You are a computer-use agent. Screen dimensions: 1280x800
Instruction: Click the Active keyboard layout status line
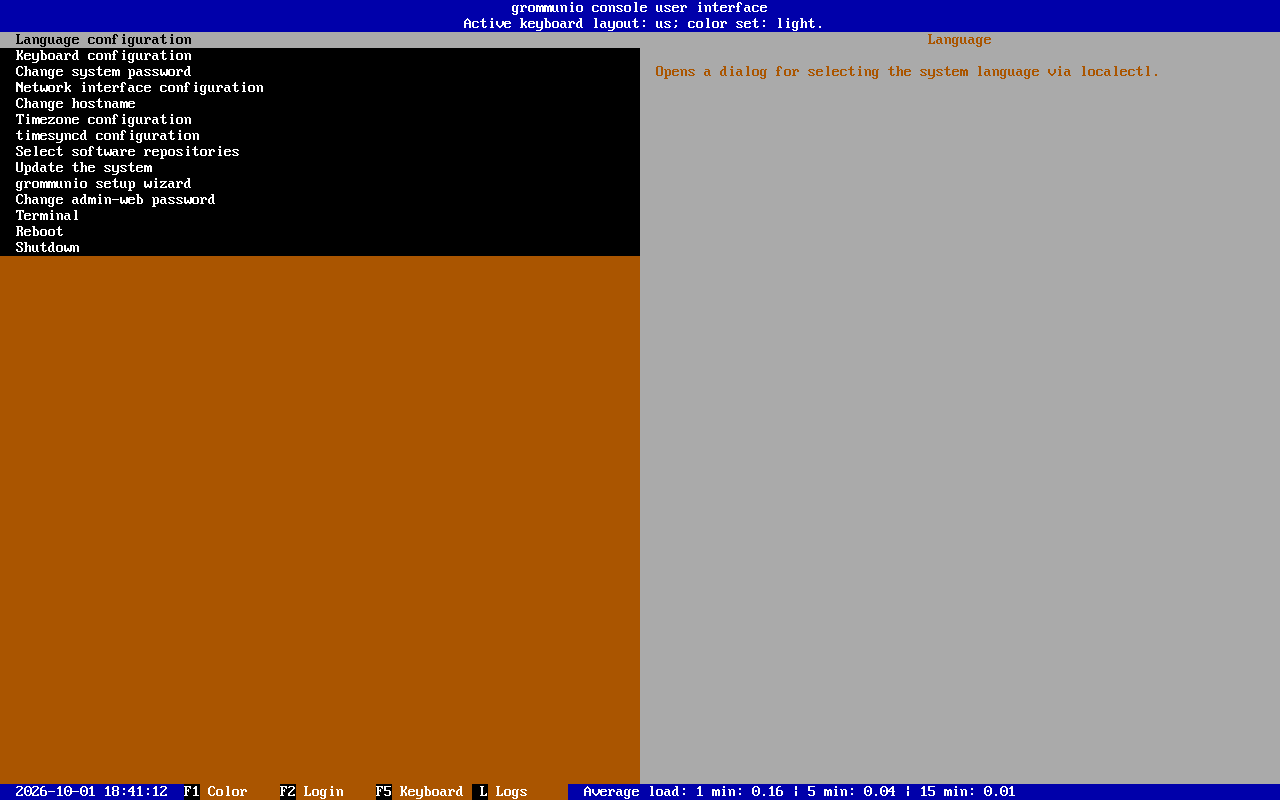[644, 24]
